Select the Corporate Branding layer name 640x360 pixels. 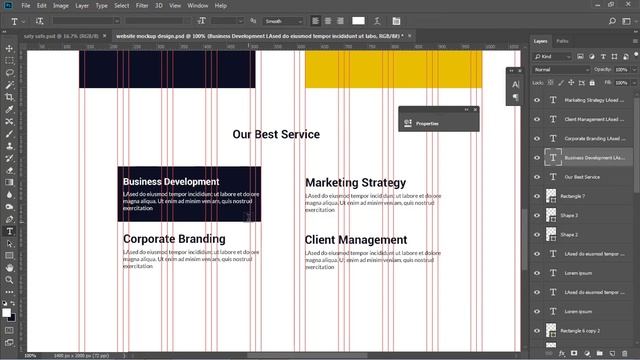pyautogui.click(x=595, y=138)
